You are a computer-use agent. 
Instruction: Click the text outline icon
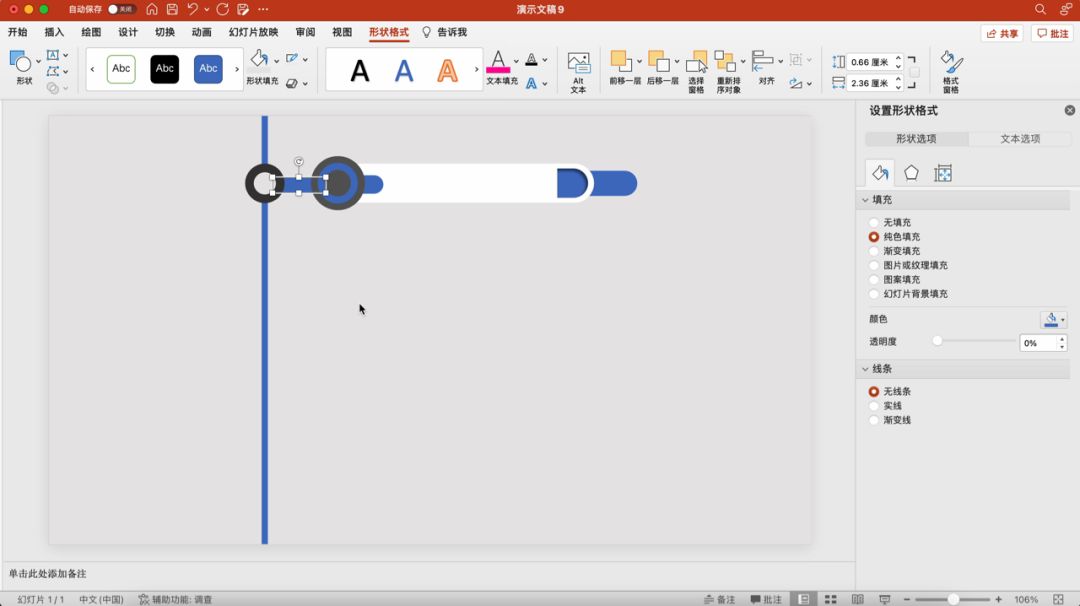click(x=531, y=60)
